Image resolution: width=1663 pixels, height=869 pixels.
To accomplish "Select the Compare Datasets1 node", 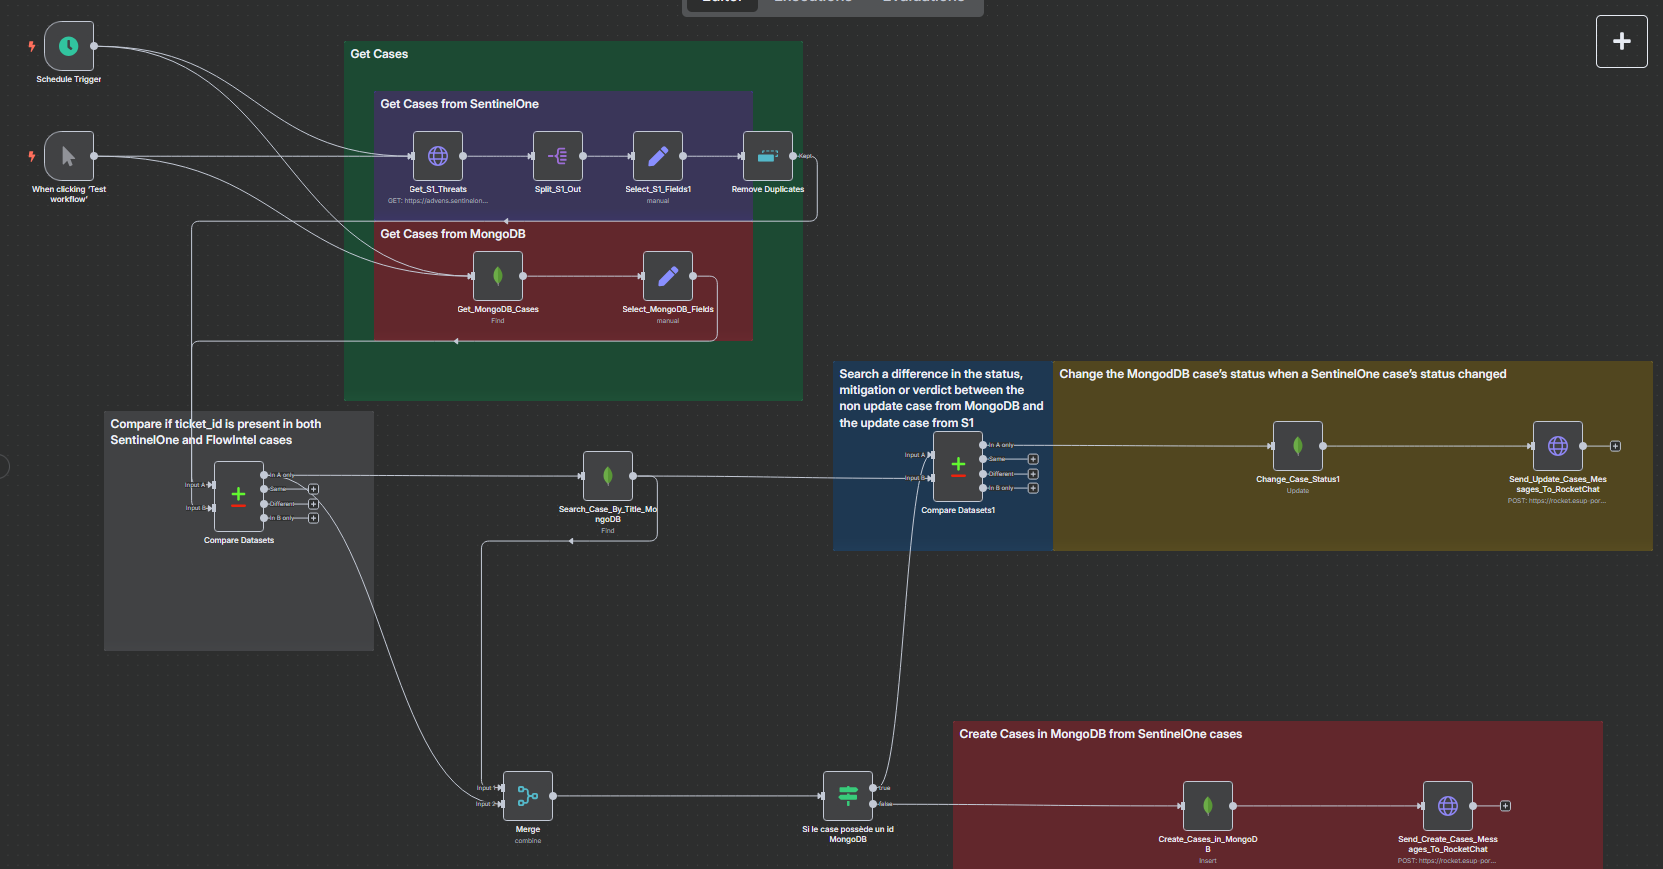I will tap(958, 467).
